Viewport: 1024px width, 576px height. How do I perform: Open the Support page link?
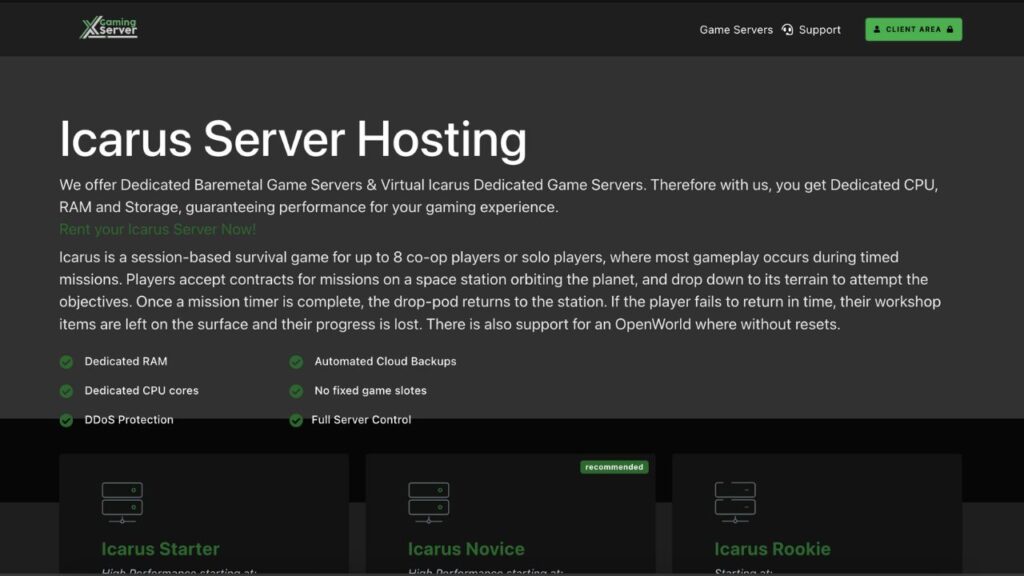coord(819,30)
